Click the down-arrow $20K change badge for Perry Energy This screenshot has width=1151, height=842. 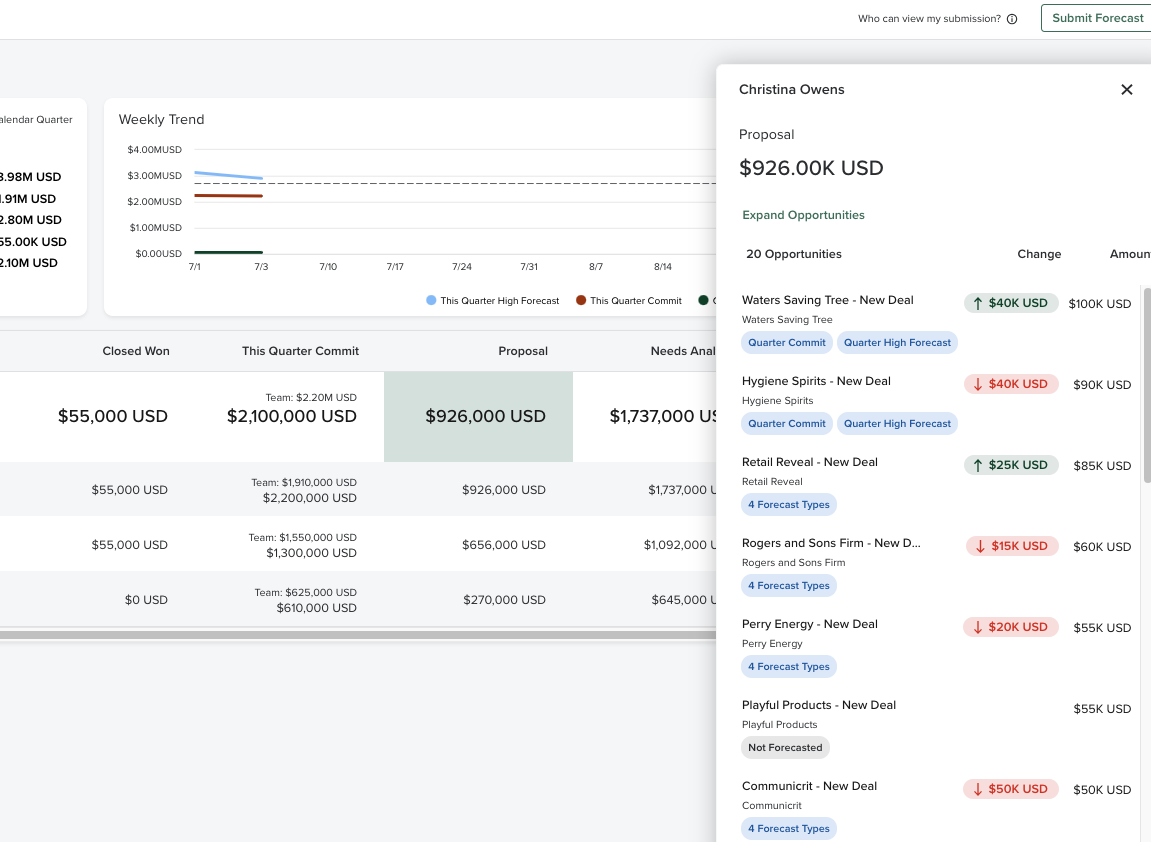point(1010,627)
